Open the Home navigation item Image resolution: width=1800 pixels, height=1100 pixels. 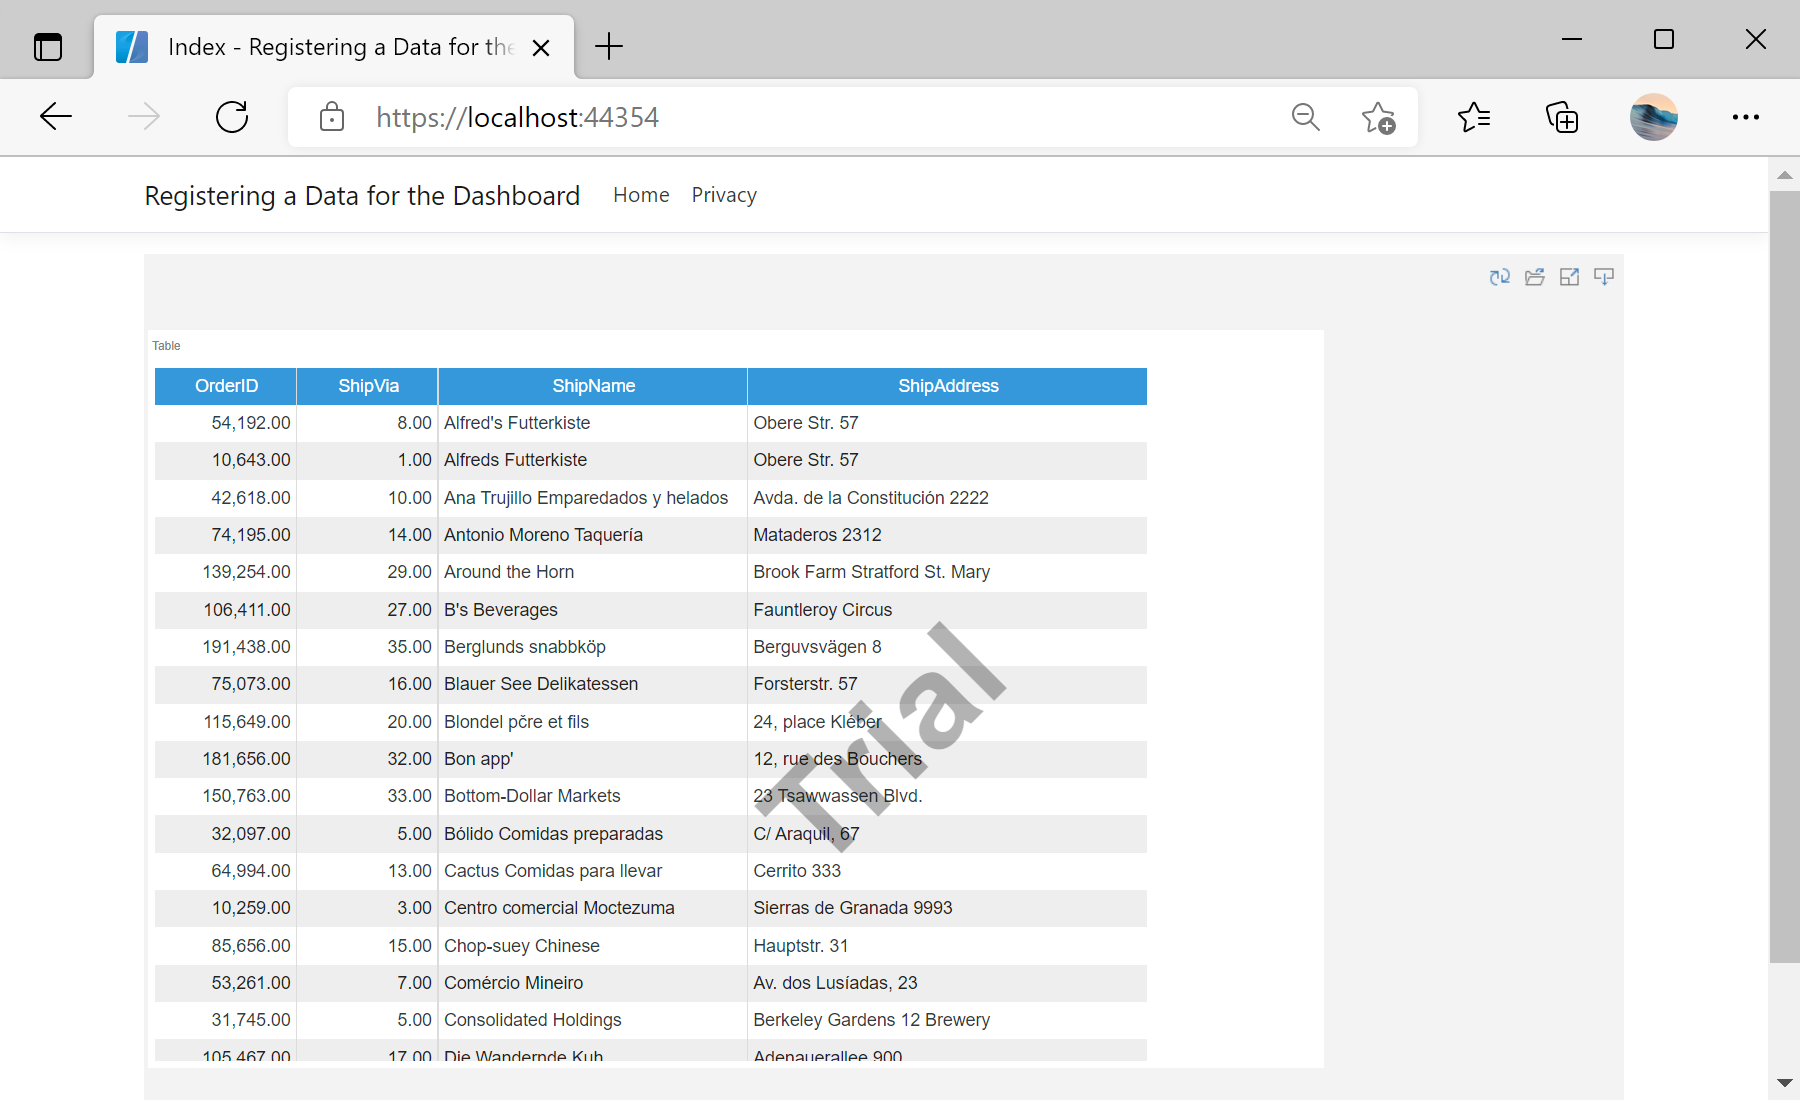pos(640,194)
